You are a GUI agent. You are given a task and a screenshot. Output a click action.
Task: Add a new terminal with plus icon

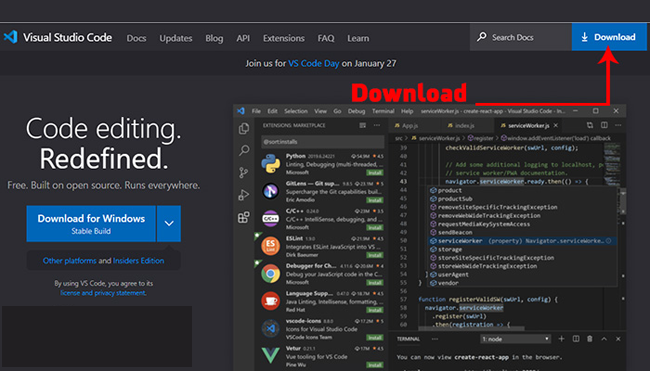[561, 339]
